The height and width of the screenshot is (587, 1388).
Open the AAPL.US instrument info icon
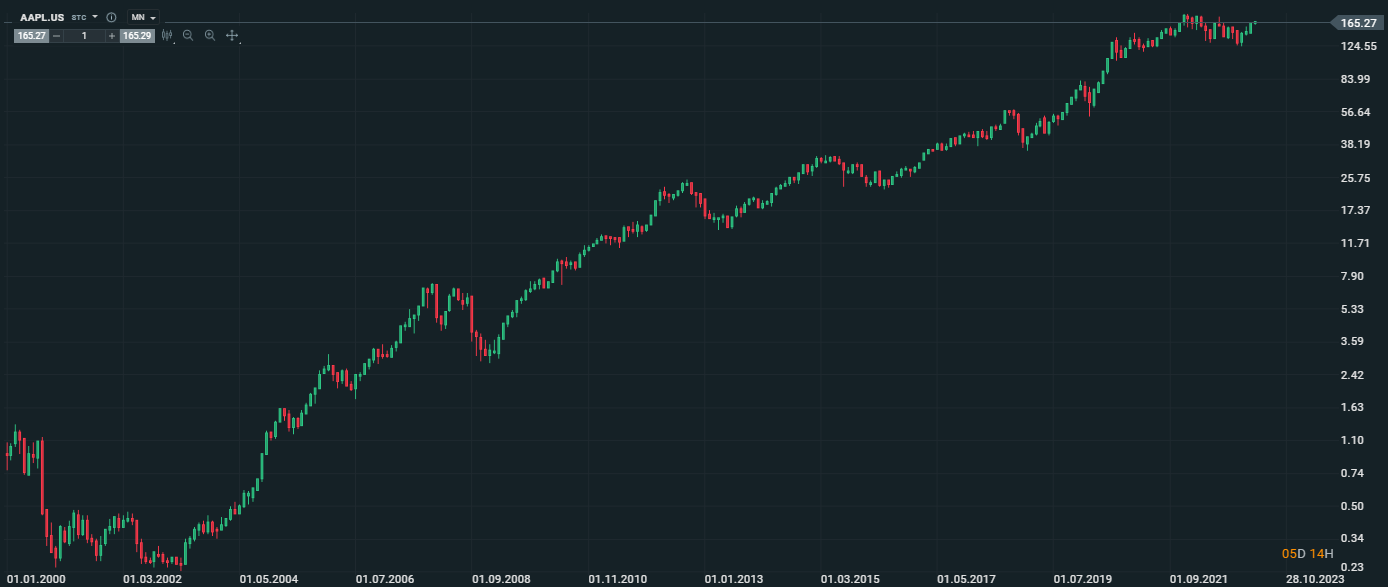[111, 18]
